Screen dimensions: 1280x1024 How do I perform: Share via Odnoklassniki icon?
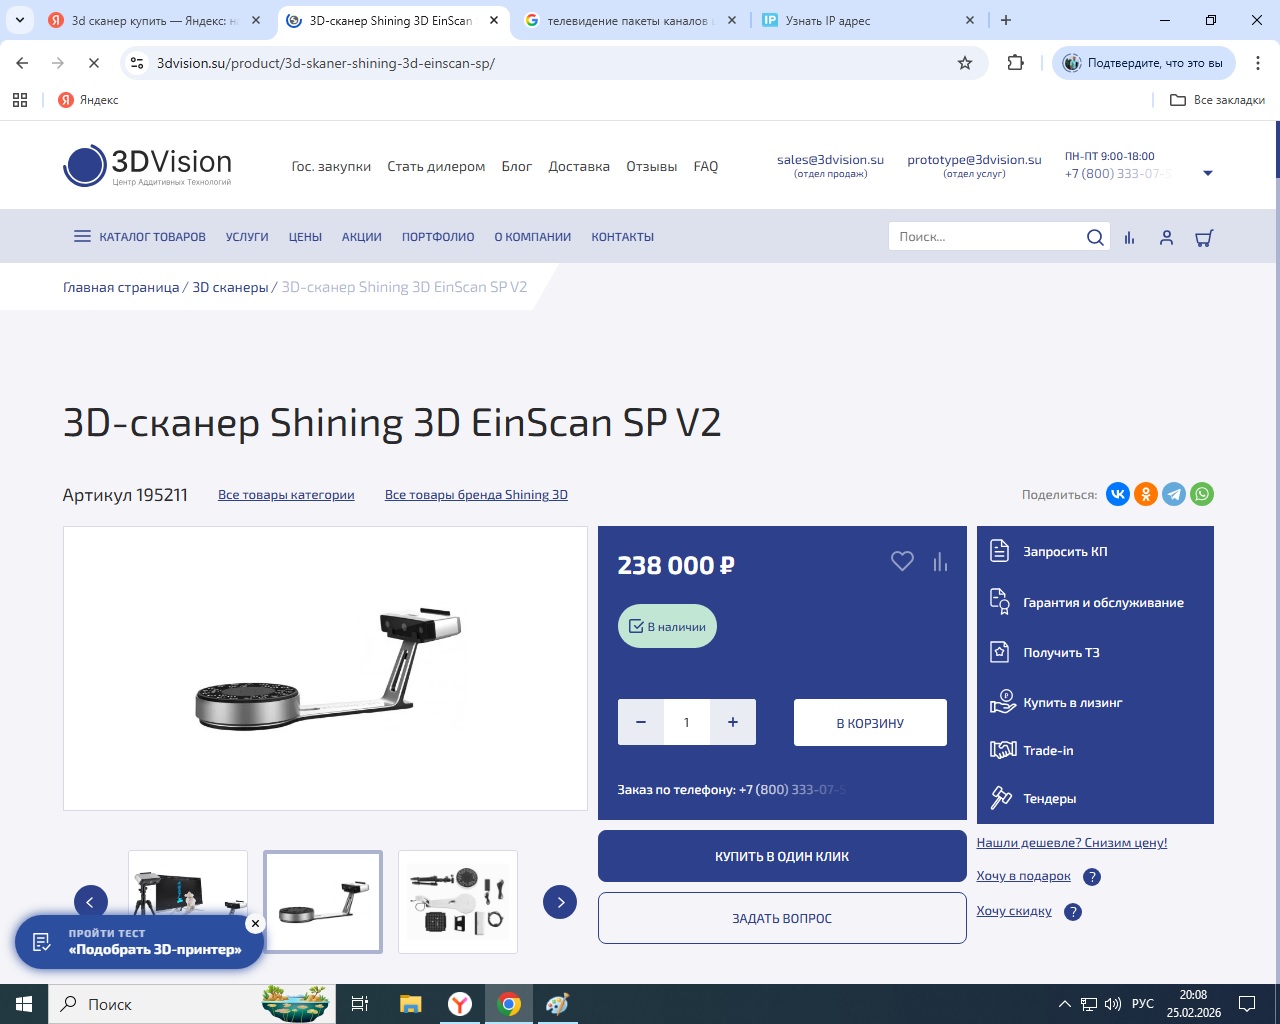coord(1146,494)
